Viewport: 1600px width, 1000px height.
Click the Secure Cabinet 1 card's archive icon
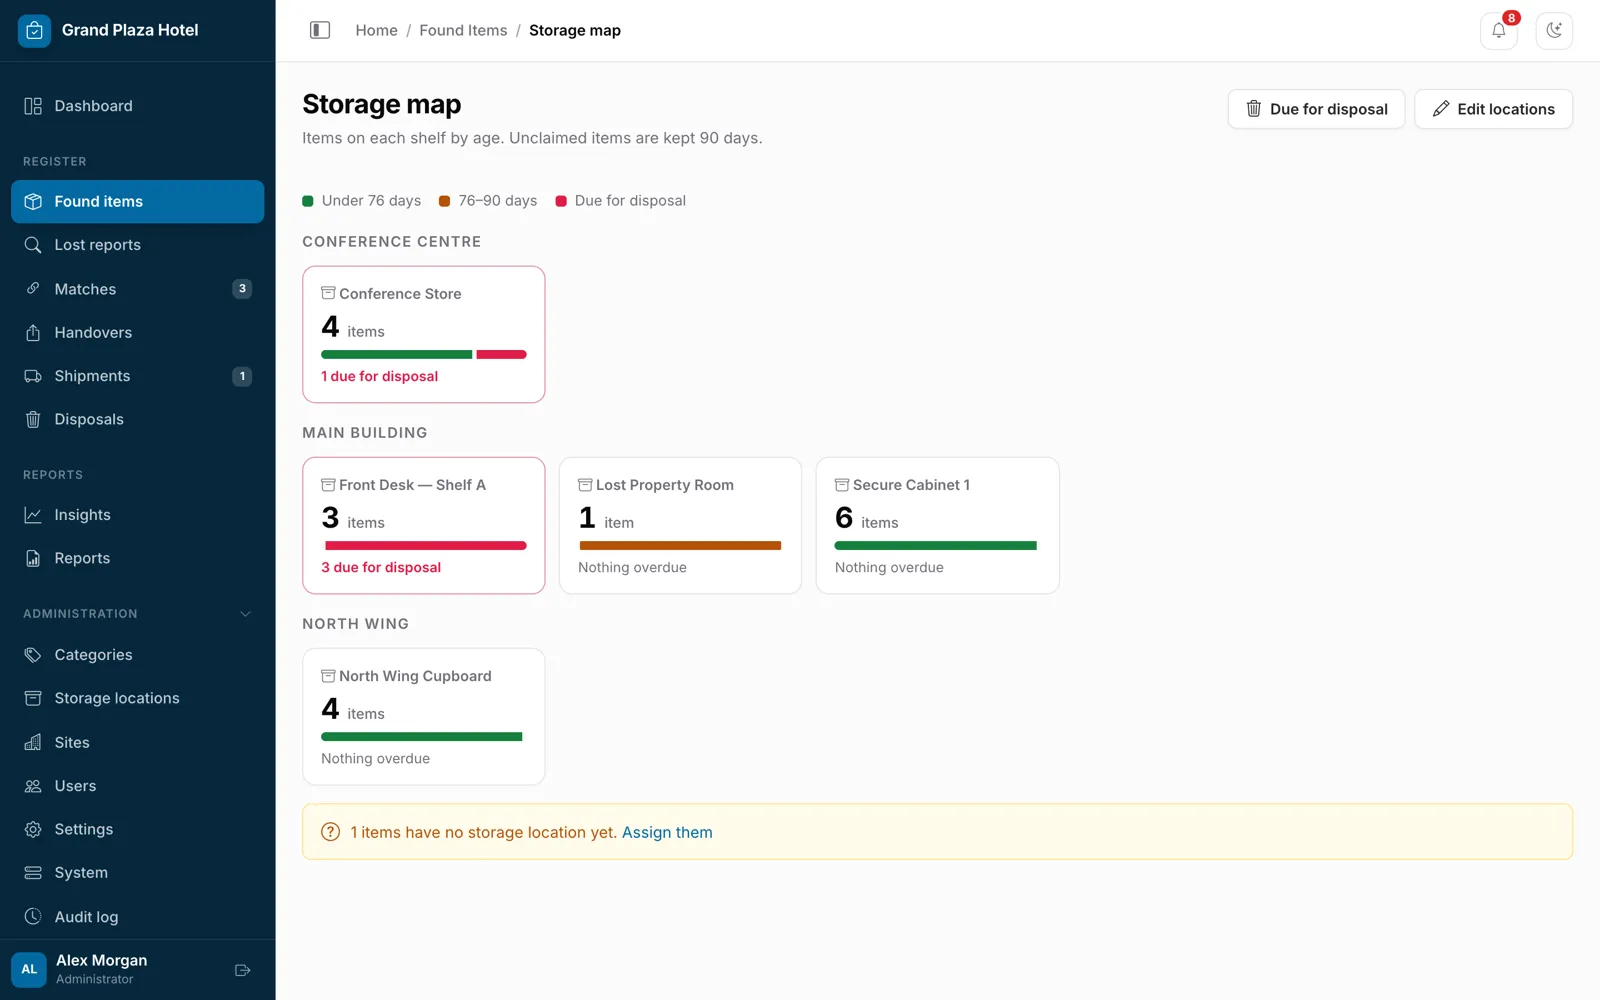click(842, 484)
